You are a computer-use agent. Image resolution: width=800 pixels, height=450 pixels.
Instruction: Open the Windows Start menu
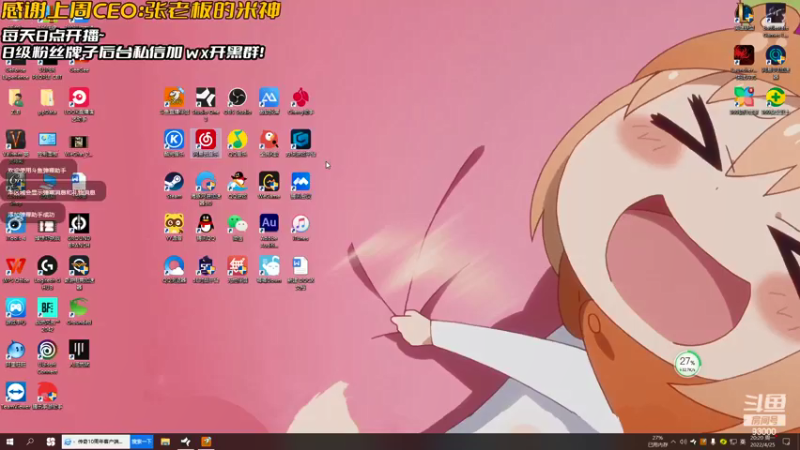tap(10, 442)
